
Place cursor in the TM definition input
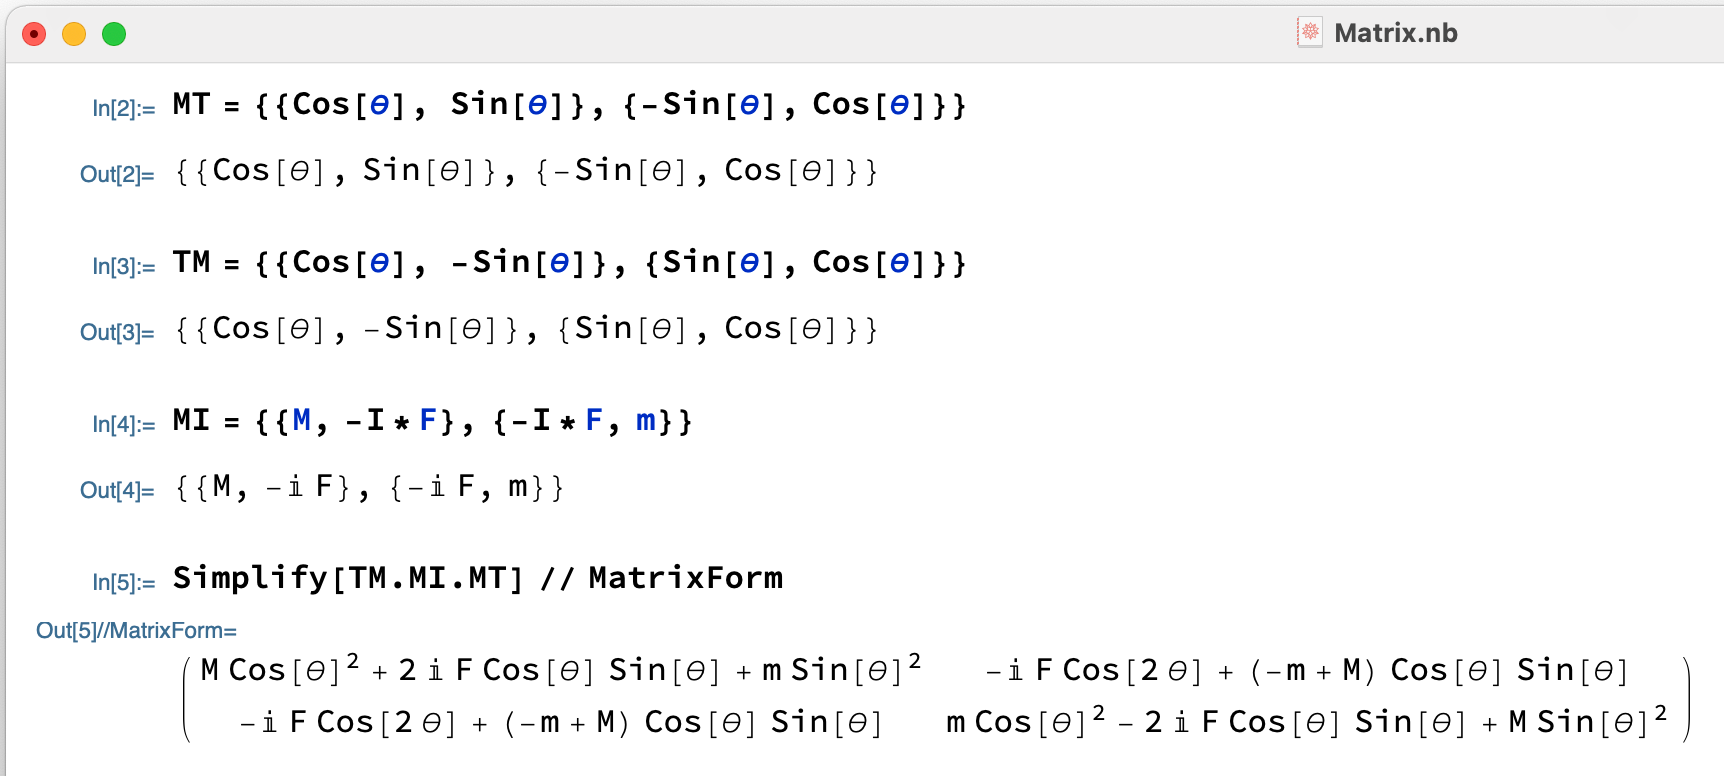click(568, 263)
